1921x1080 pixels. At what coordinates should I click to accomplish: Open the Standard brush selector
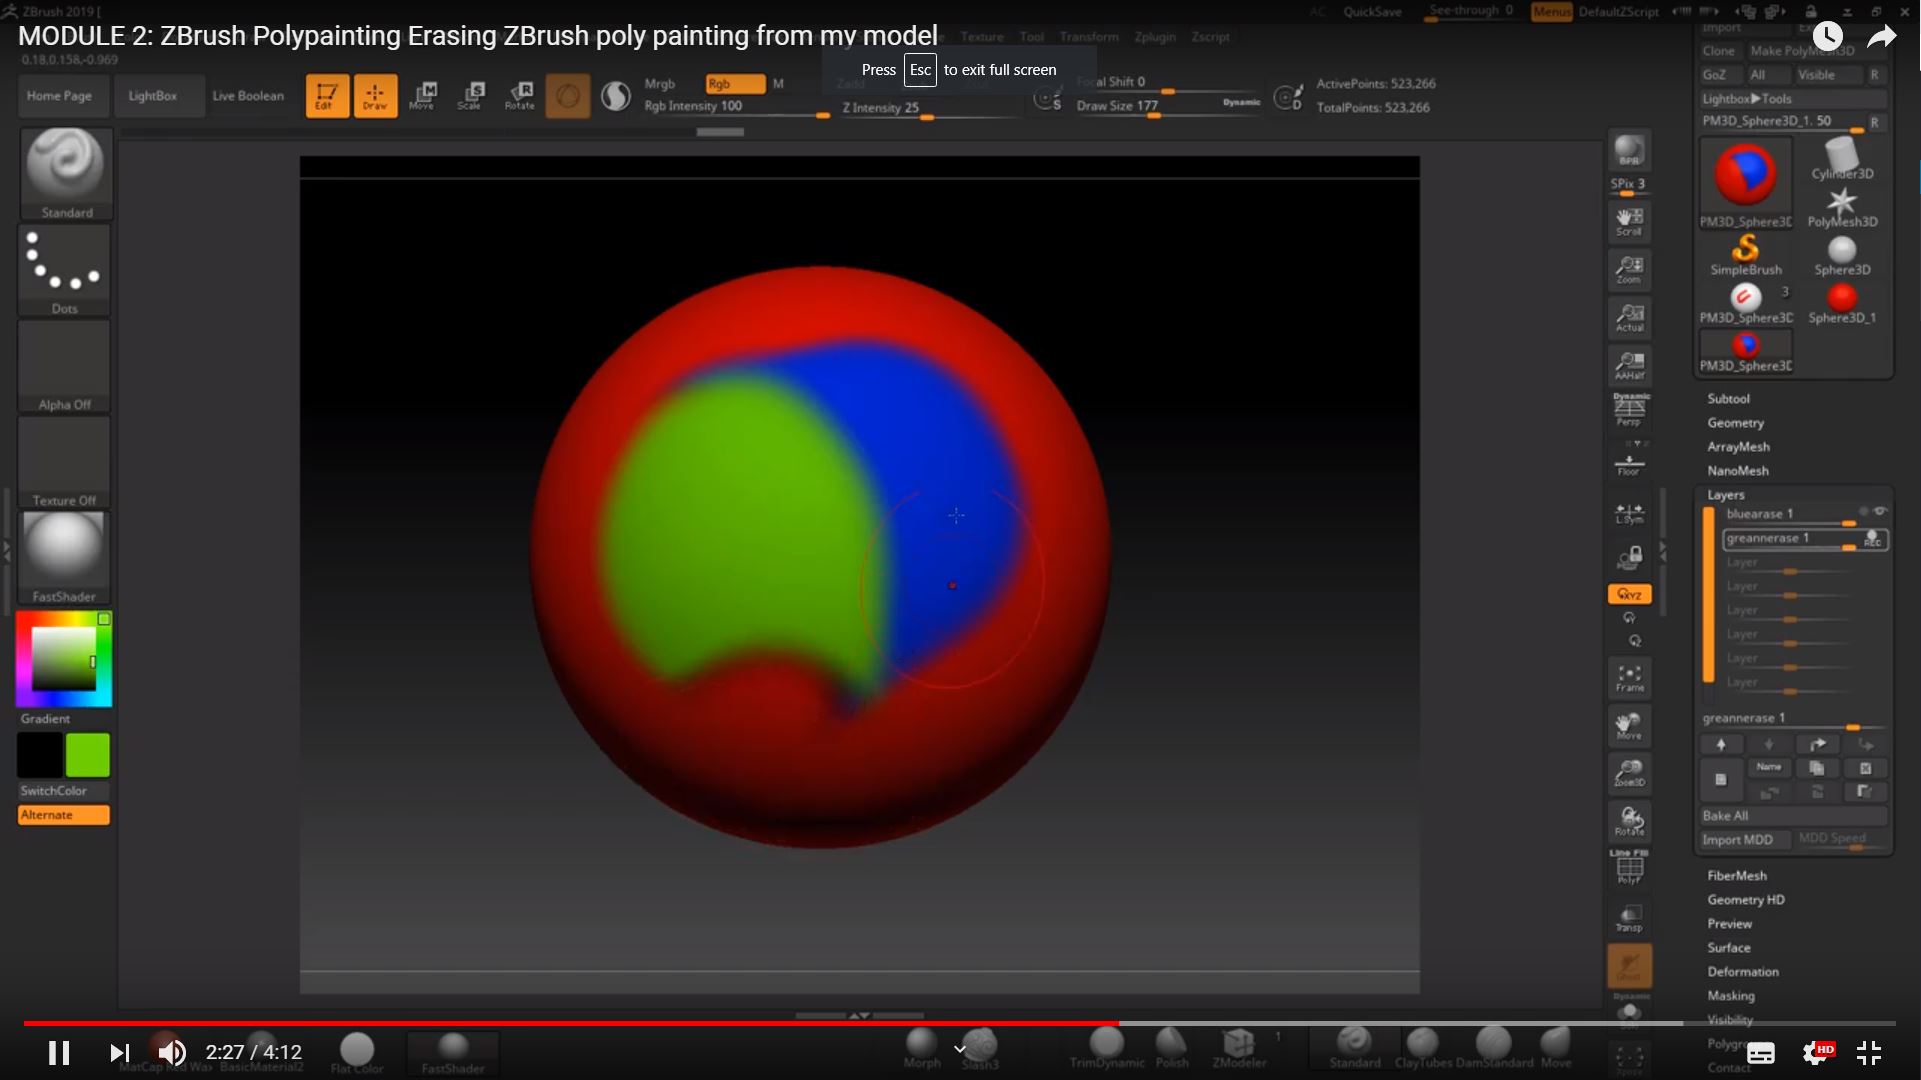click(x=66, y=173)
